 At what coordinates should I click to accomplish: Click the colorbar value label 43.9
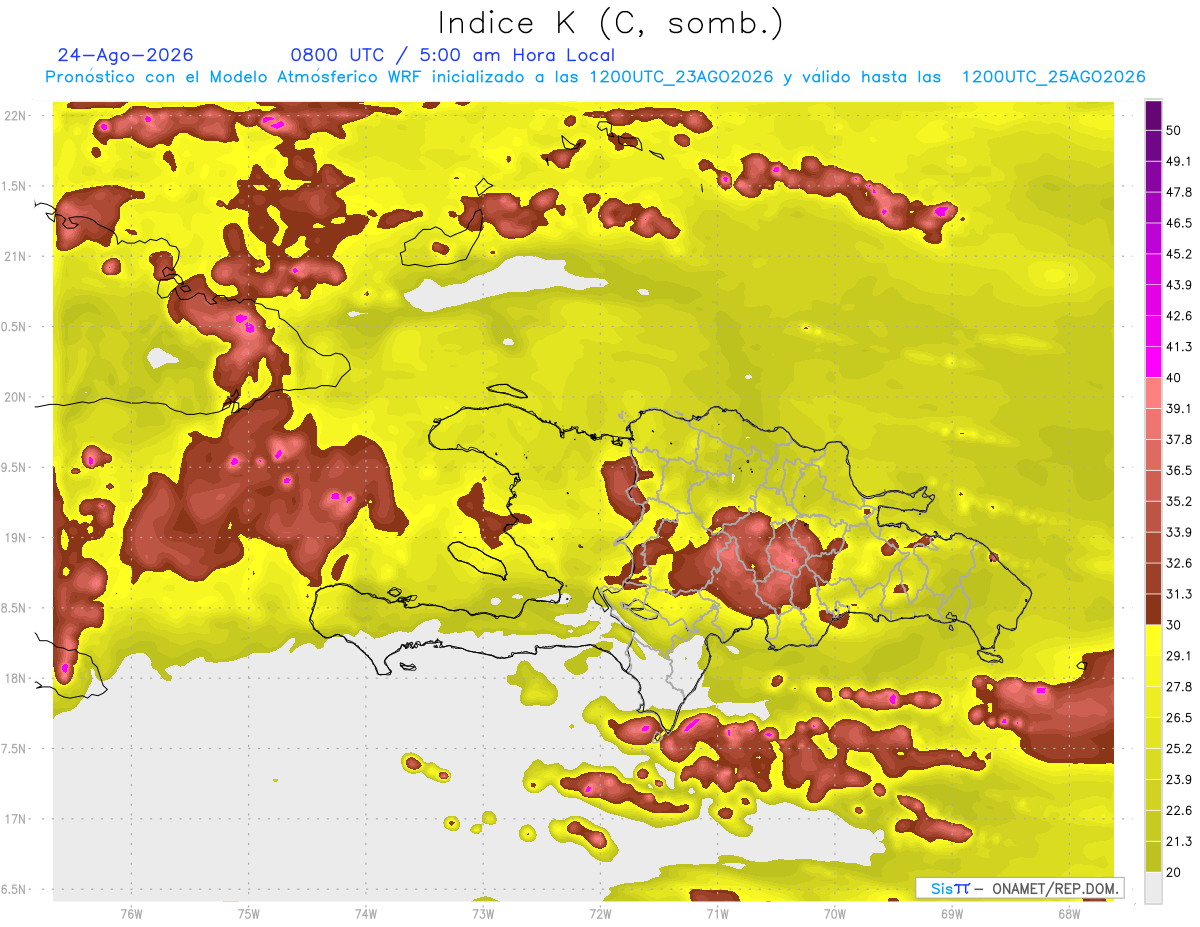(1179, 285)
